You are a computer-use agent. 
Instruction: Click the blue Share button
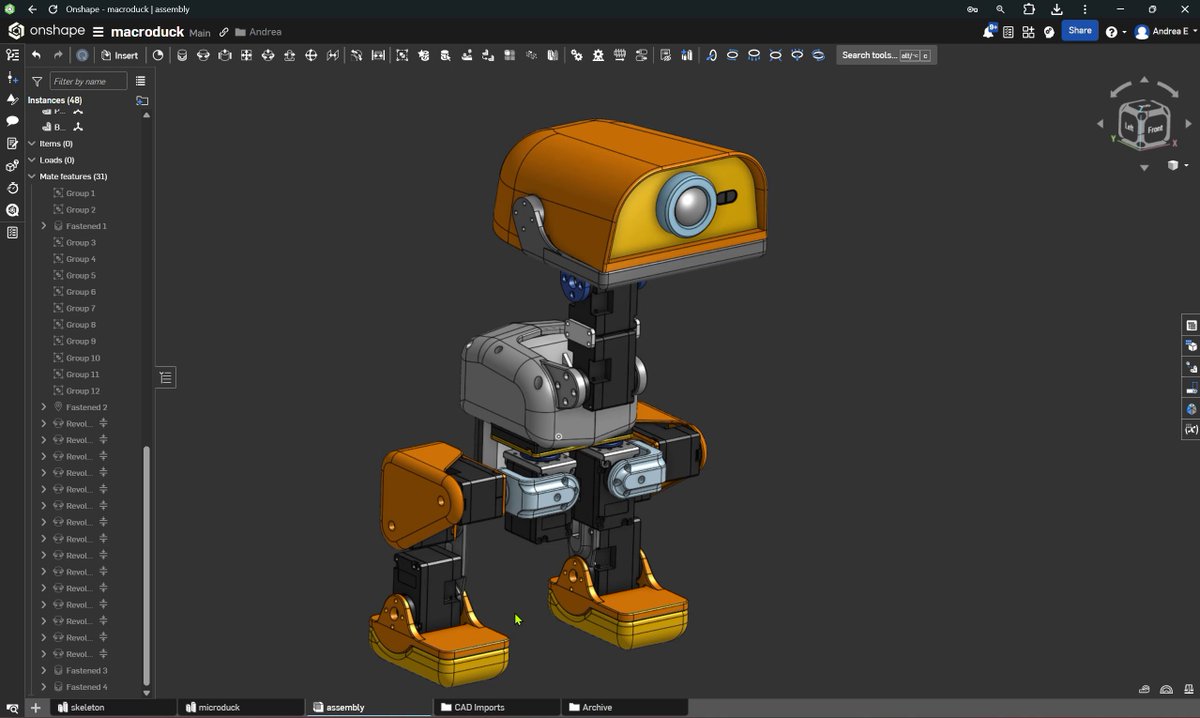[x=1080, y=31]
